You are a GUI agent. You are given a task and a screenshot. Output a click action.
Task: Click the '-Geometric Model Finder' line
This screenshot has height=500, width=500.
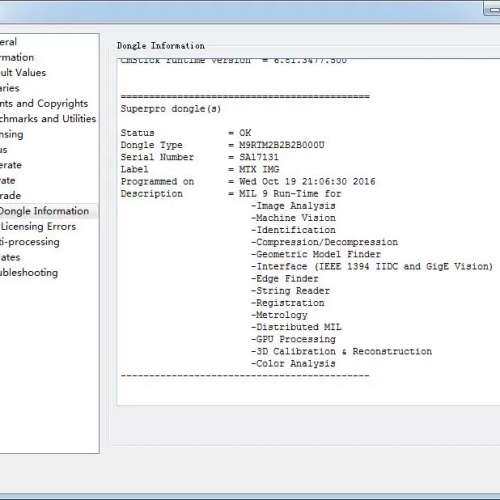(x=316, y=254)
